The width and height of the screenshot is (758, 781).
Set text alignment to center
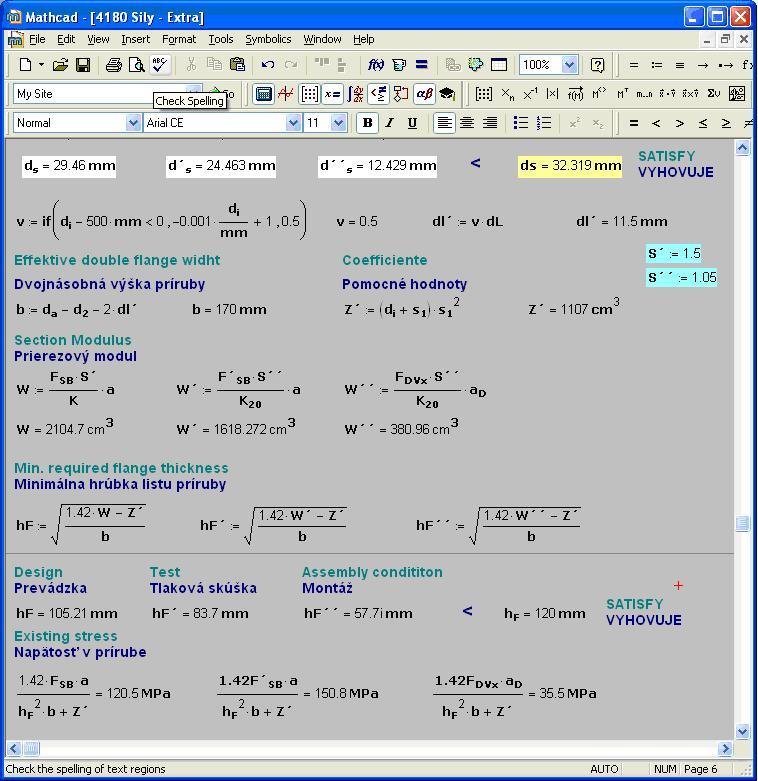(x=467, y=123)
